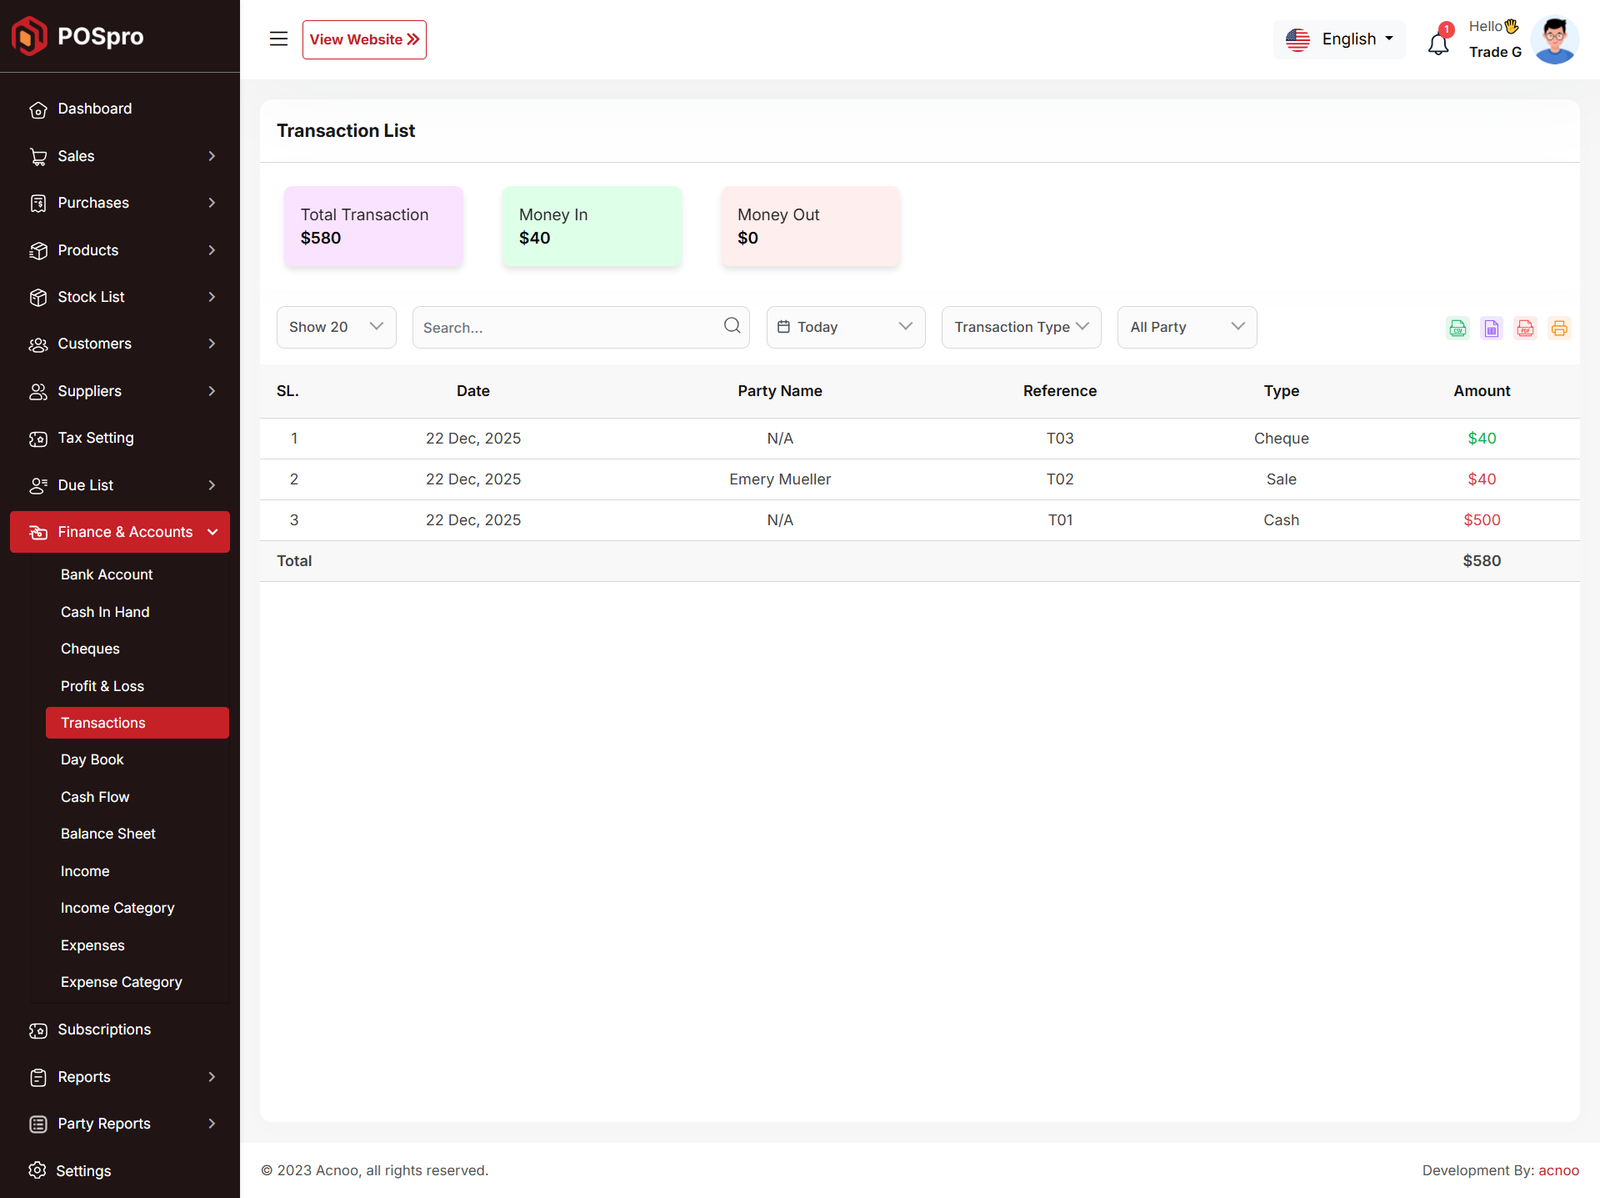Click the POSpro logo
The width and height of the screenshot is (1600, 1198).
point(78,36)
